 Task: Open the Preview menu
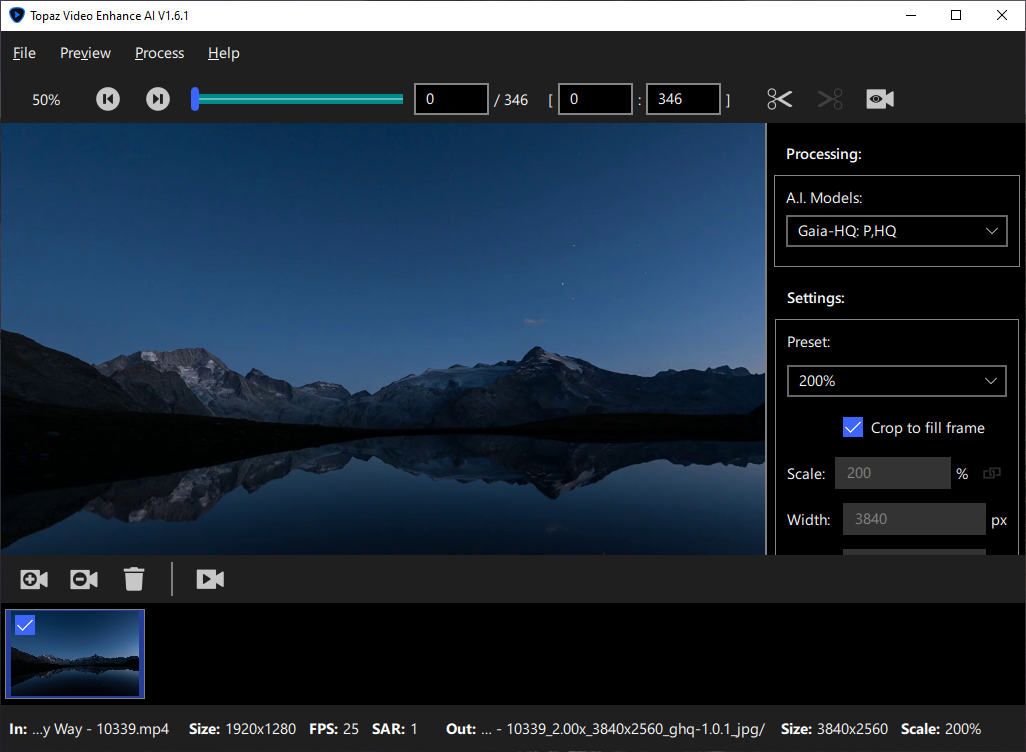point(85,53)
